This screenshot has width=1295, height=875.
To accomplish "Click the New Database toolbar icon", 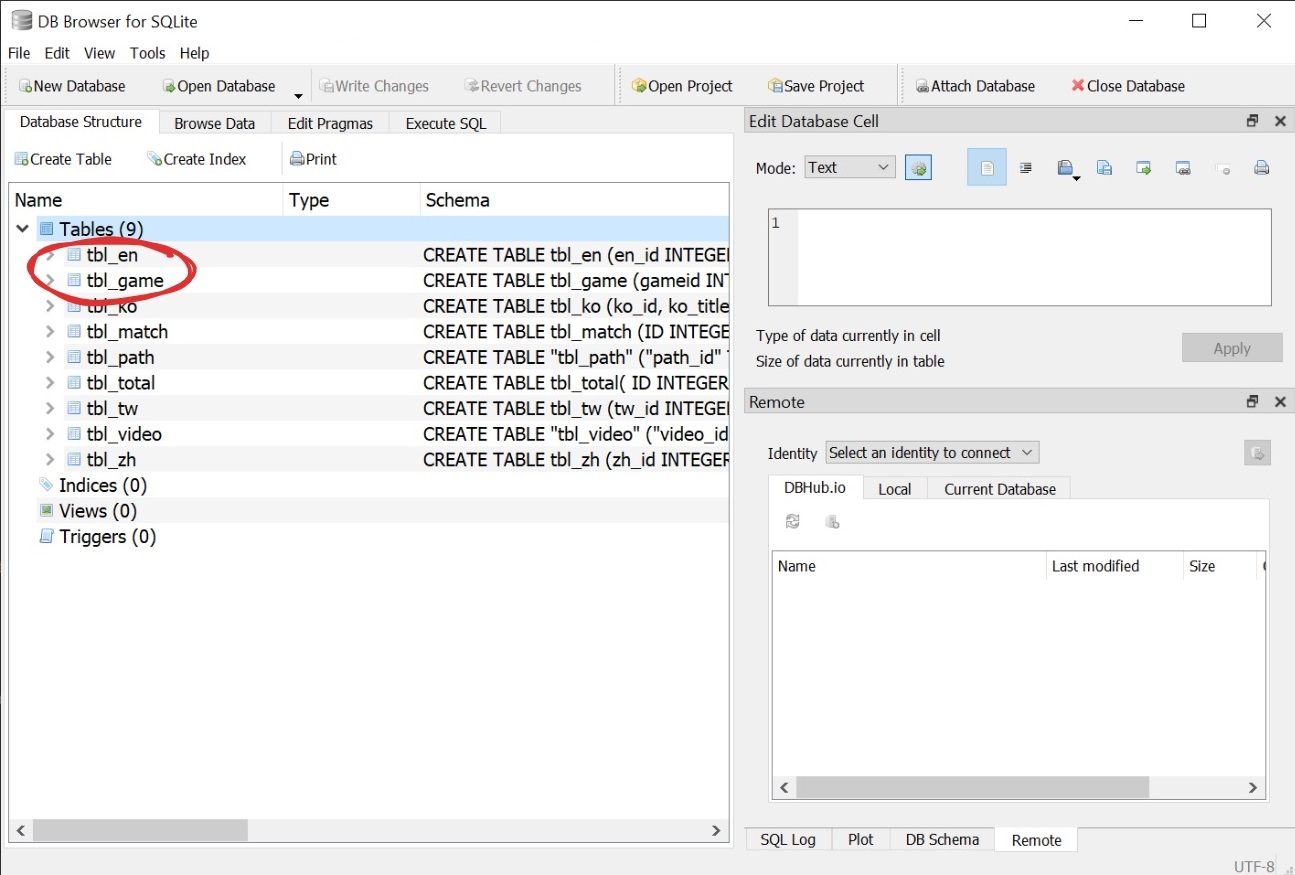I will [x=24, y=86].
